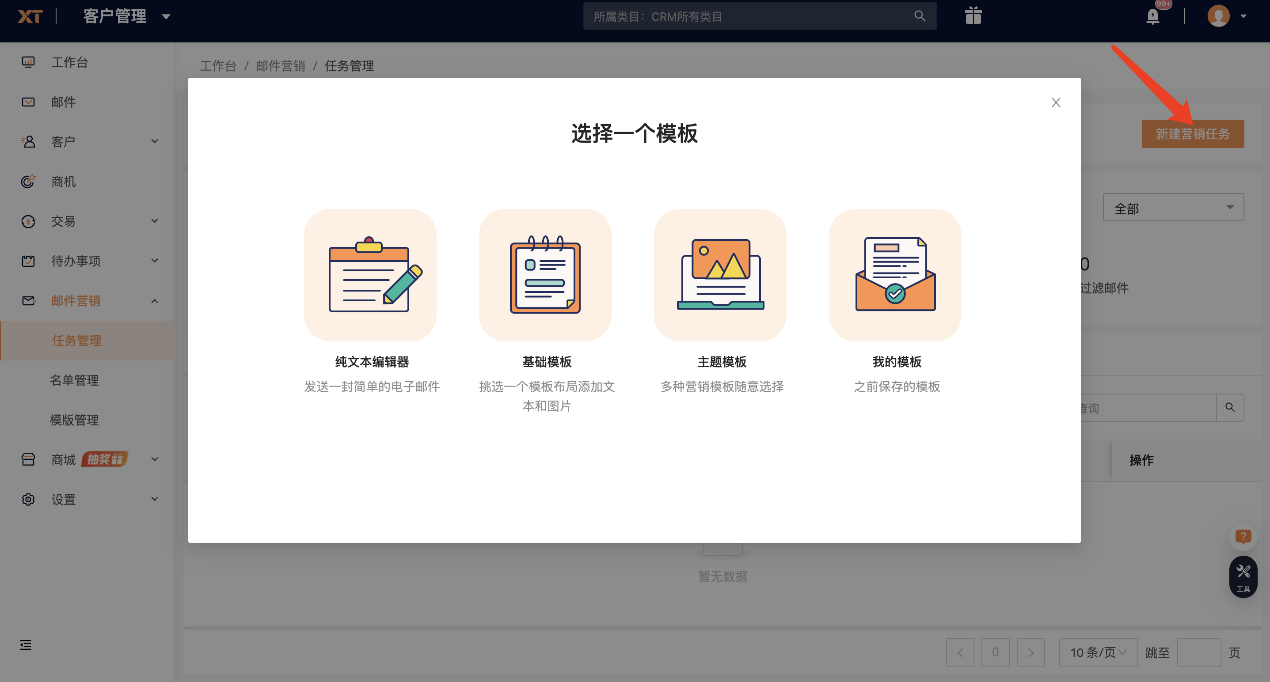
Task: Click the gift box icon in top bar
Action: pyautogui.click(x=972, y=16)
